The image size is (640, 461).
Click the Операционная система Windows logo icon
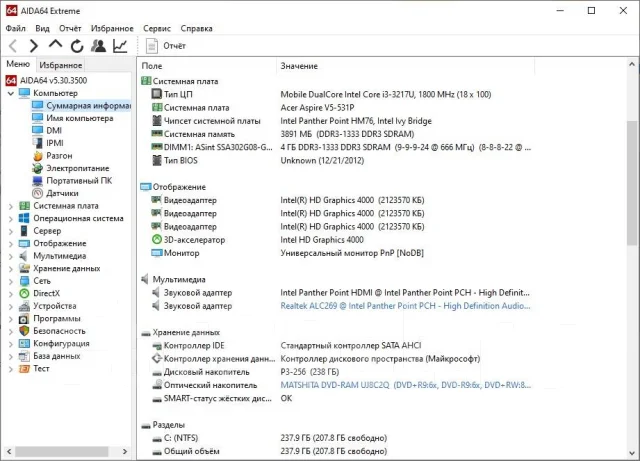point(24,218)
